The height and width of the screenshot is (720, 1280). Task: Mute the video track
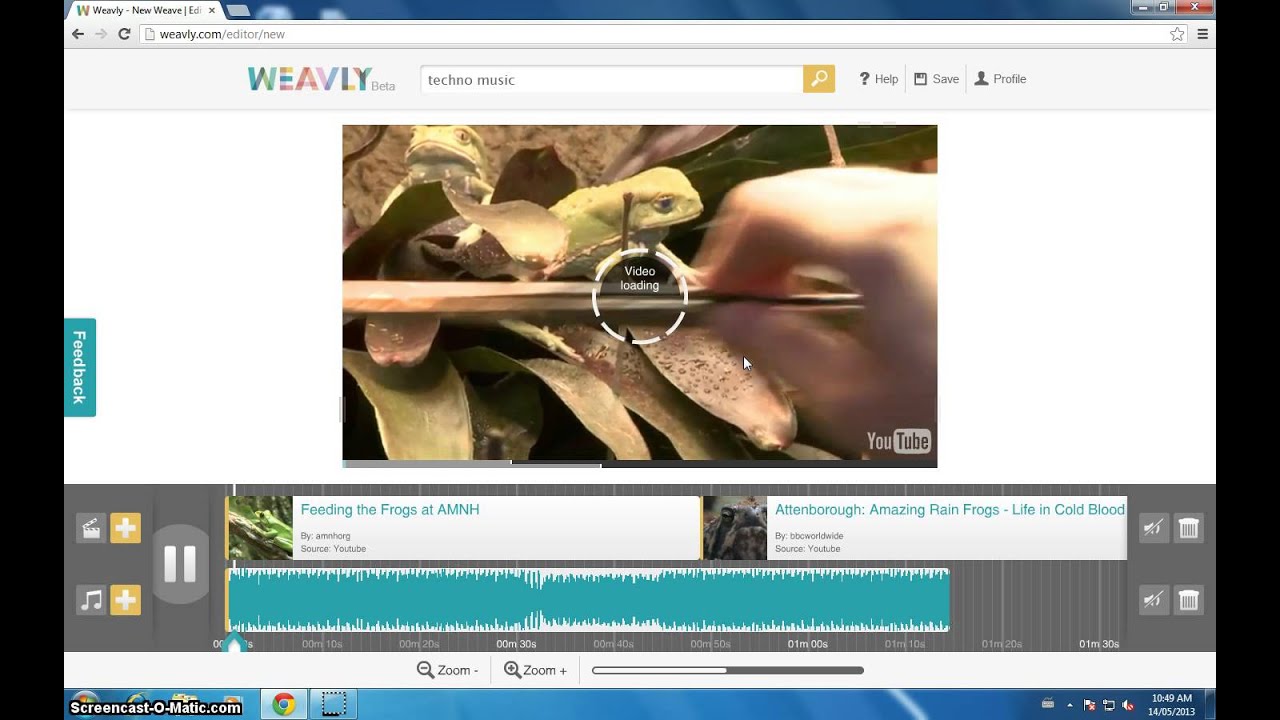(x=1153, y=528)
